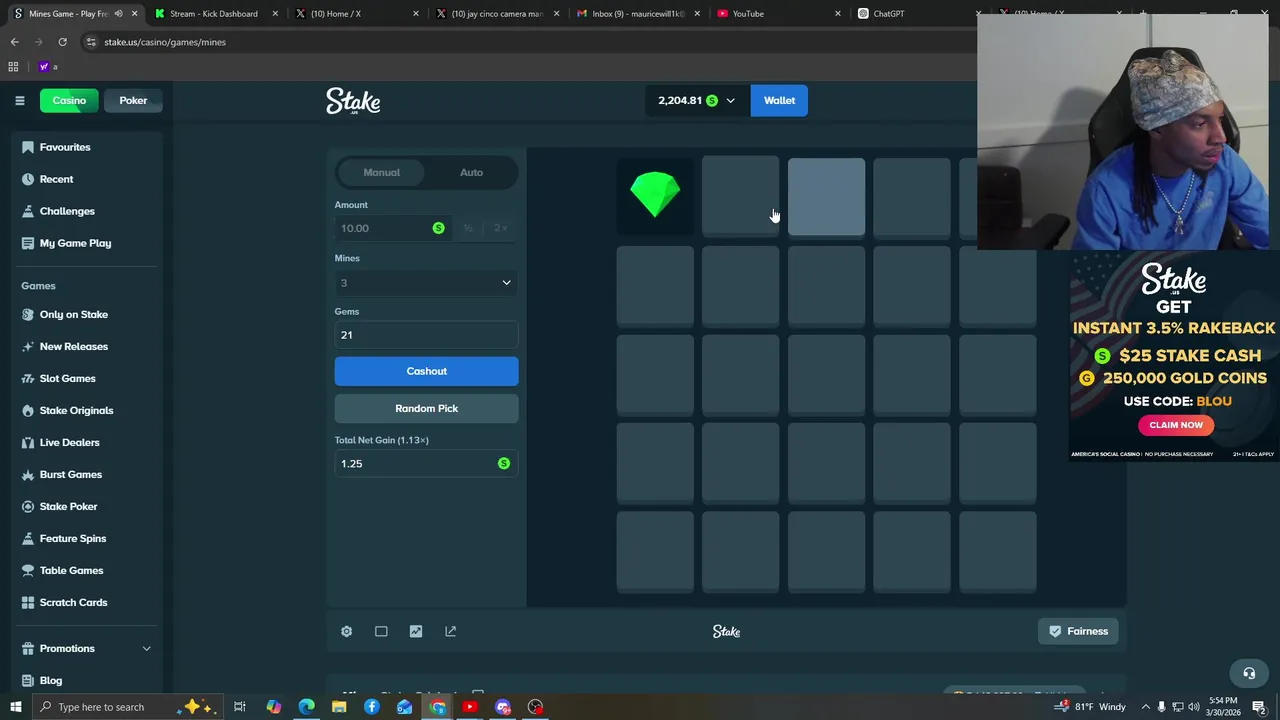Click the purple Yahoo bookmark
1280x720 pixels.
[44, 67]
